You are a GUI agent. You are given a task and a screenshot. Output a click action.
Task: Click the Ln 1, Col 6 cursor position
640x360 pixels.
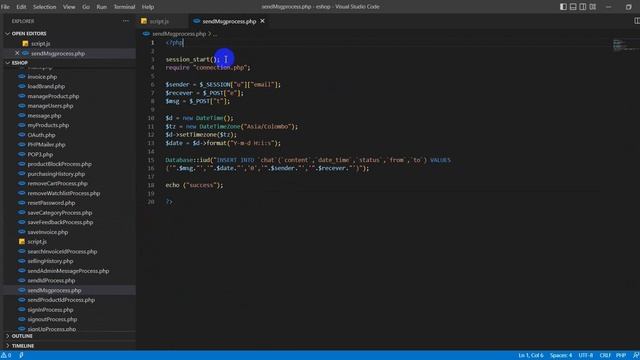tap(531, 356)
